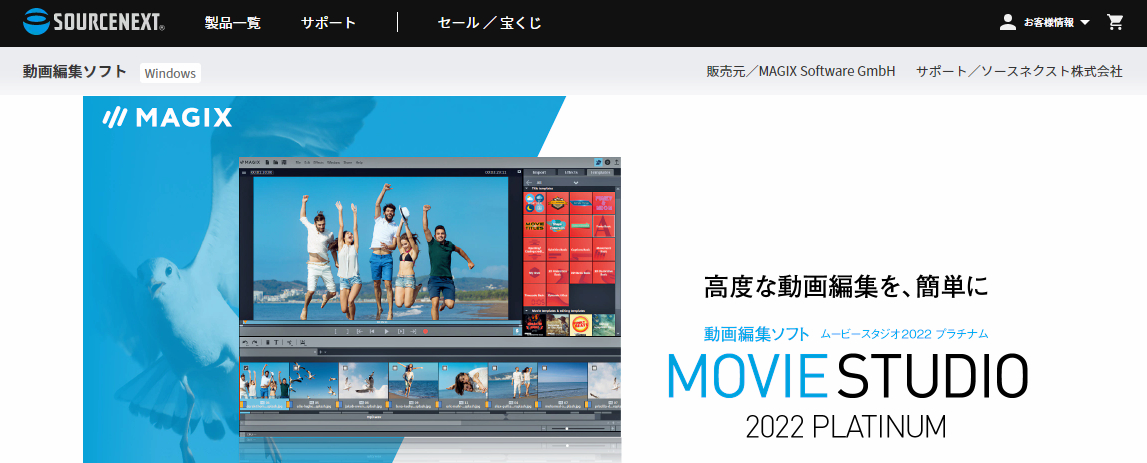
Task: Open the 製品一覧 menu
Action: pos(233,23)
